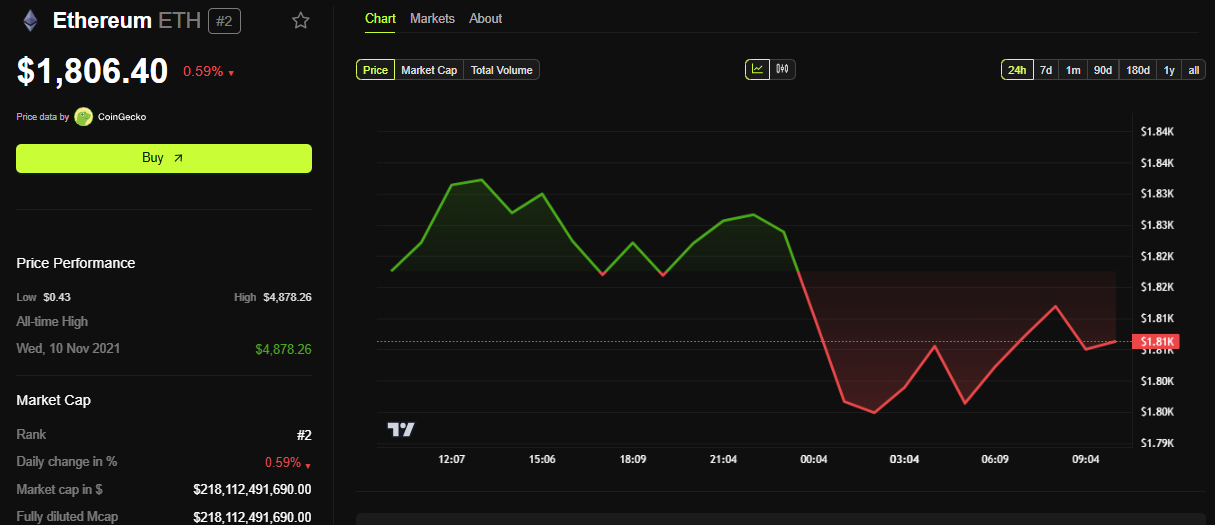
Task: Select the 24h time range
Action: click(x=1017, y=70)
